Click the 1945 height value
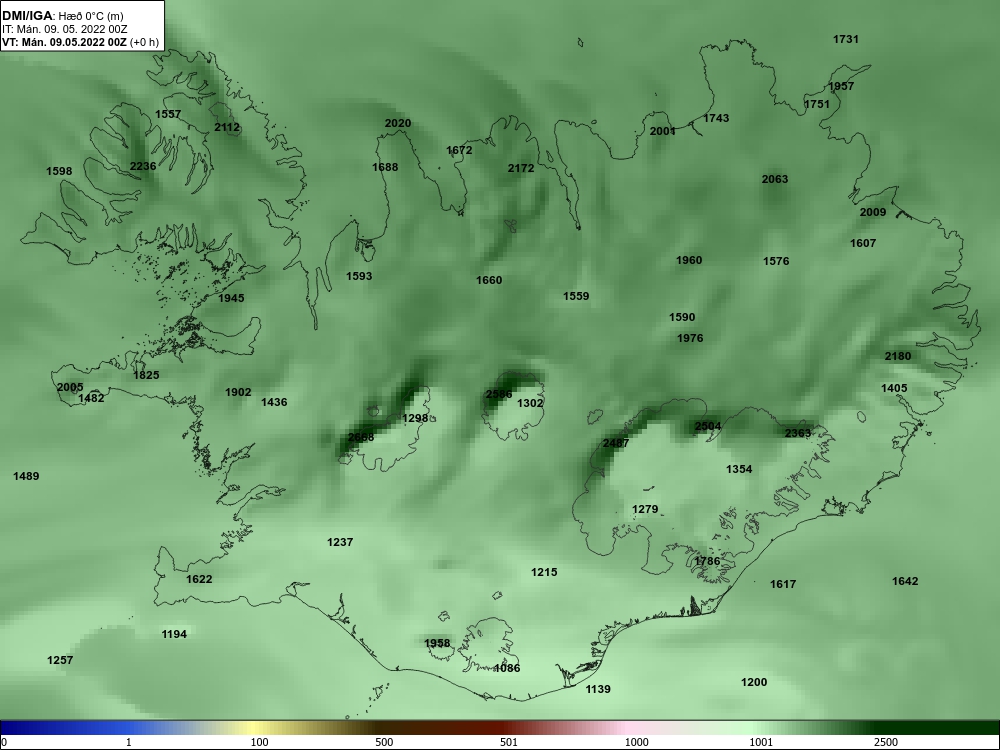Screen dimensions: 1000x750 point(231,298)
